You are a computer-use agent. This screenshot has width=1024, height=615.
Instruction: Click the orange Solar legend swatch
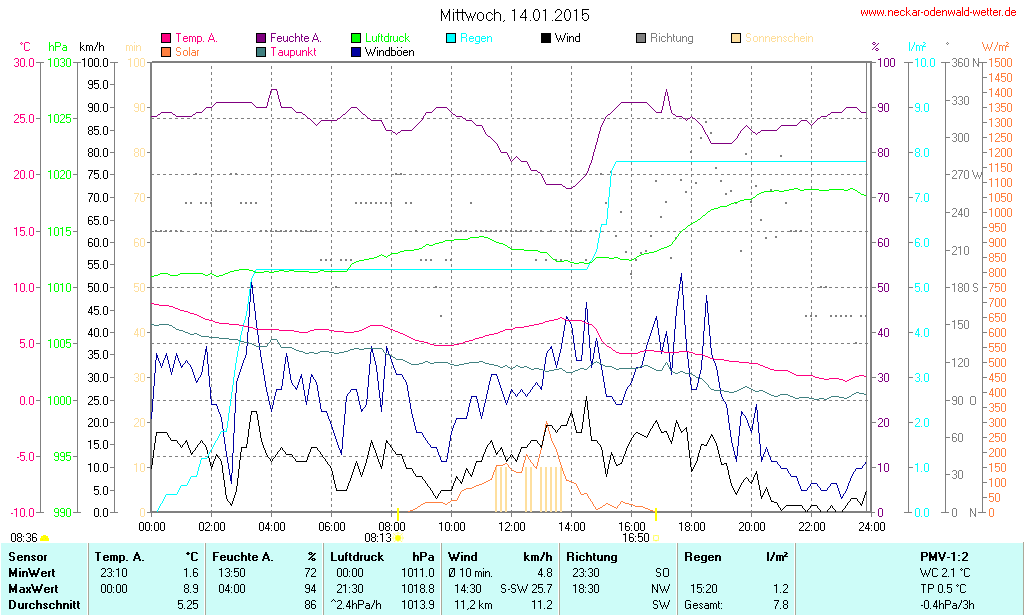pos(166,51)
